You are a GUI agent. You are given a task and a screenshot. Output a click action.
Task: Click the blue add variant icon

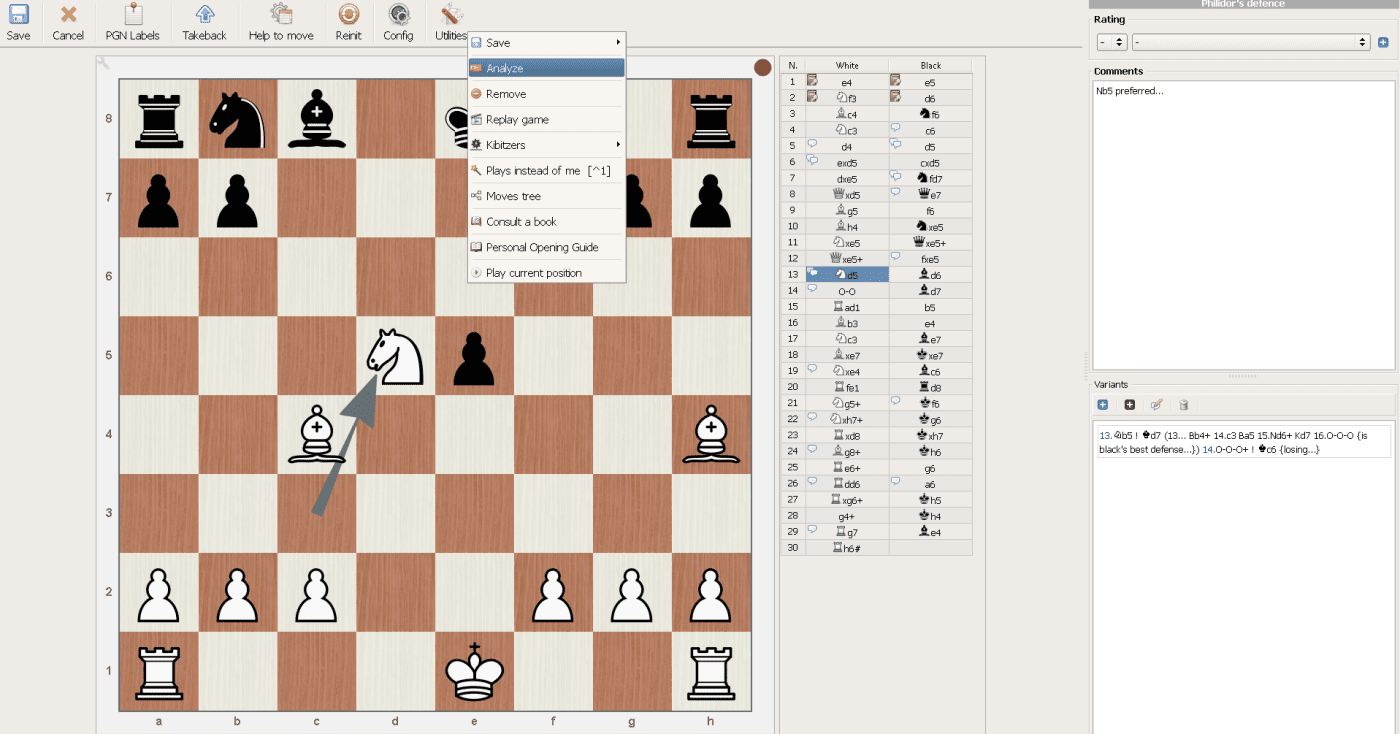[x=1103, y=405]
